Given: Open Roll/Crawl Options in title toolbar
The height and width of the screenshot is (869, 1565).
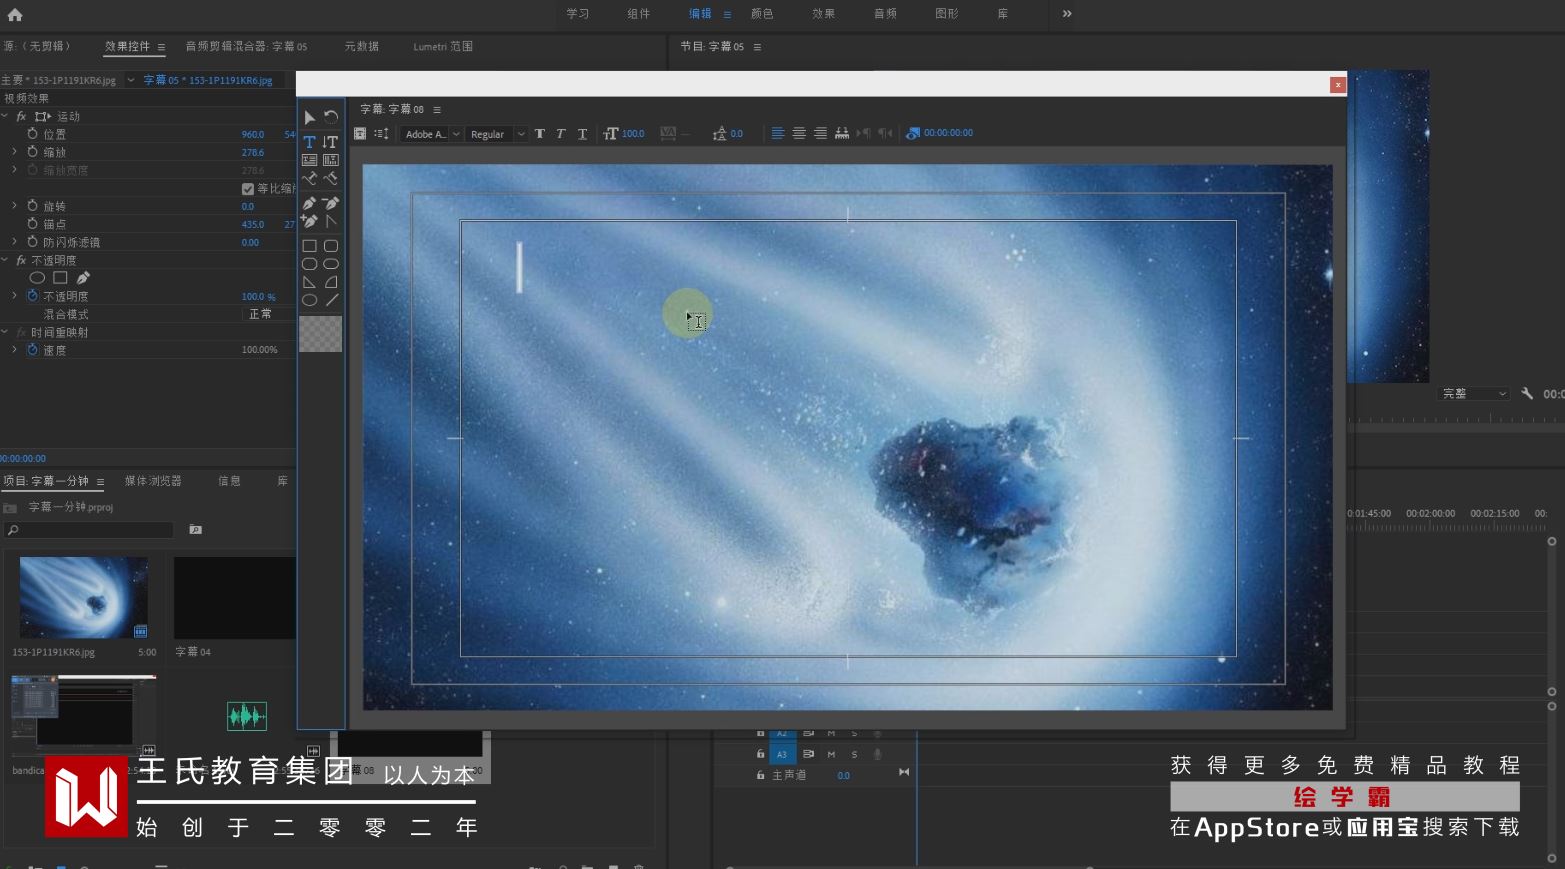Looking at the screenshot, I should coord(381,133).
